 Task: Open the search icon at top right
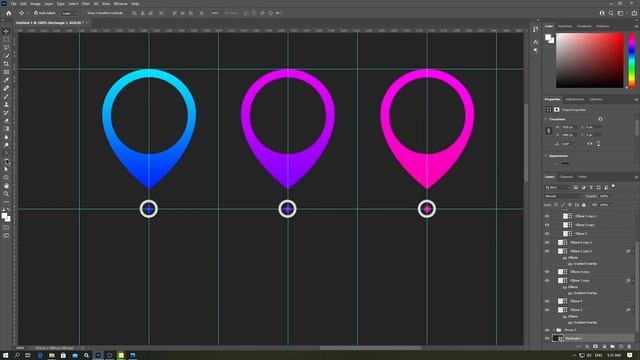tap(611, 13)
